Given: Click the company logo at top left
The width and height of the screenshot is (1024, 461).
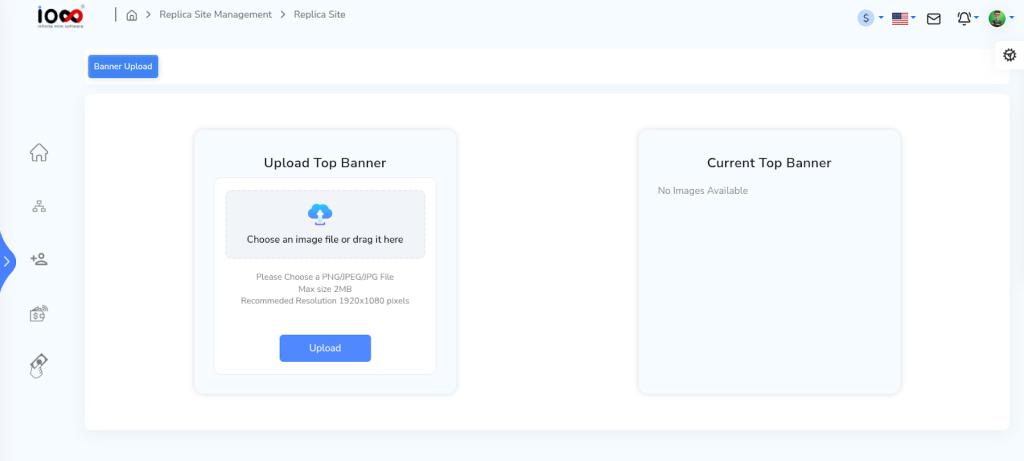Looking at the screenshot, I should (x=61, y=16).
